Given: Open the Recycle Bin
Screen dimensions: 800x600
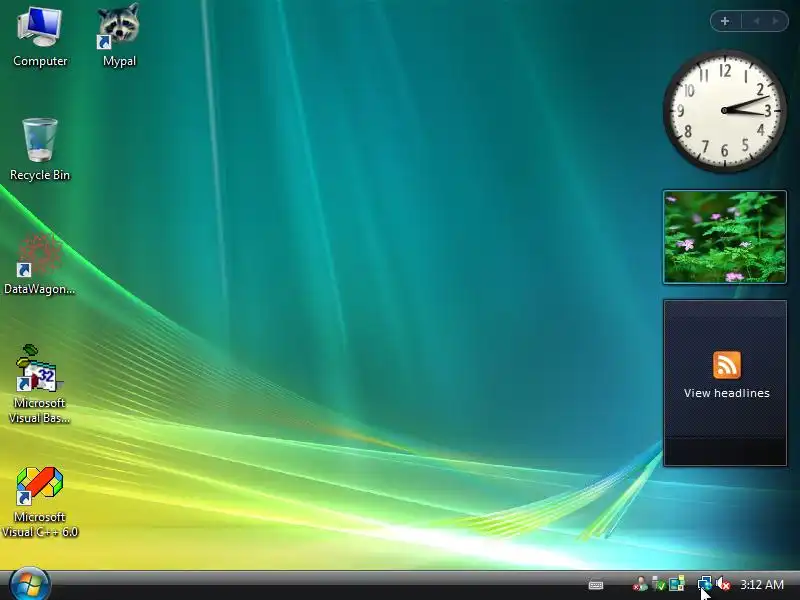Looking at the screenshot, I should click(40, 150).
